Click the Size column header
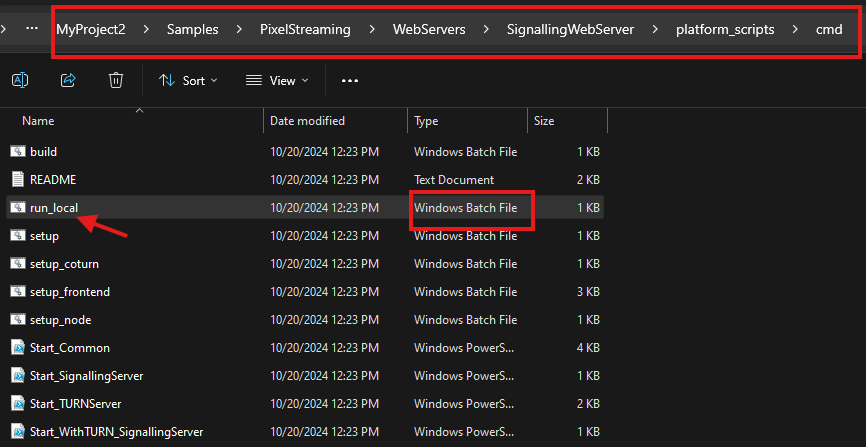The height and width of the screenshot is (447, 866). coord(544,121)
